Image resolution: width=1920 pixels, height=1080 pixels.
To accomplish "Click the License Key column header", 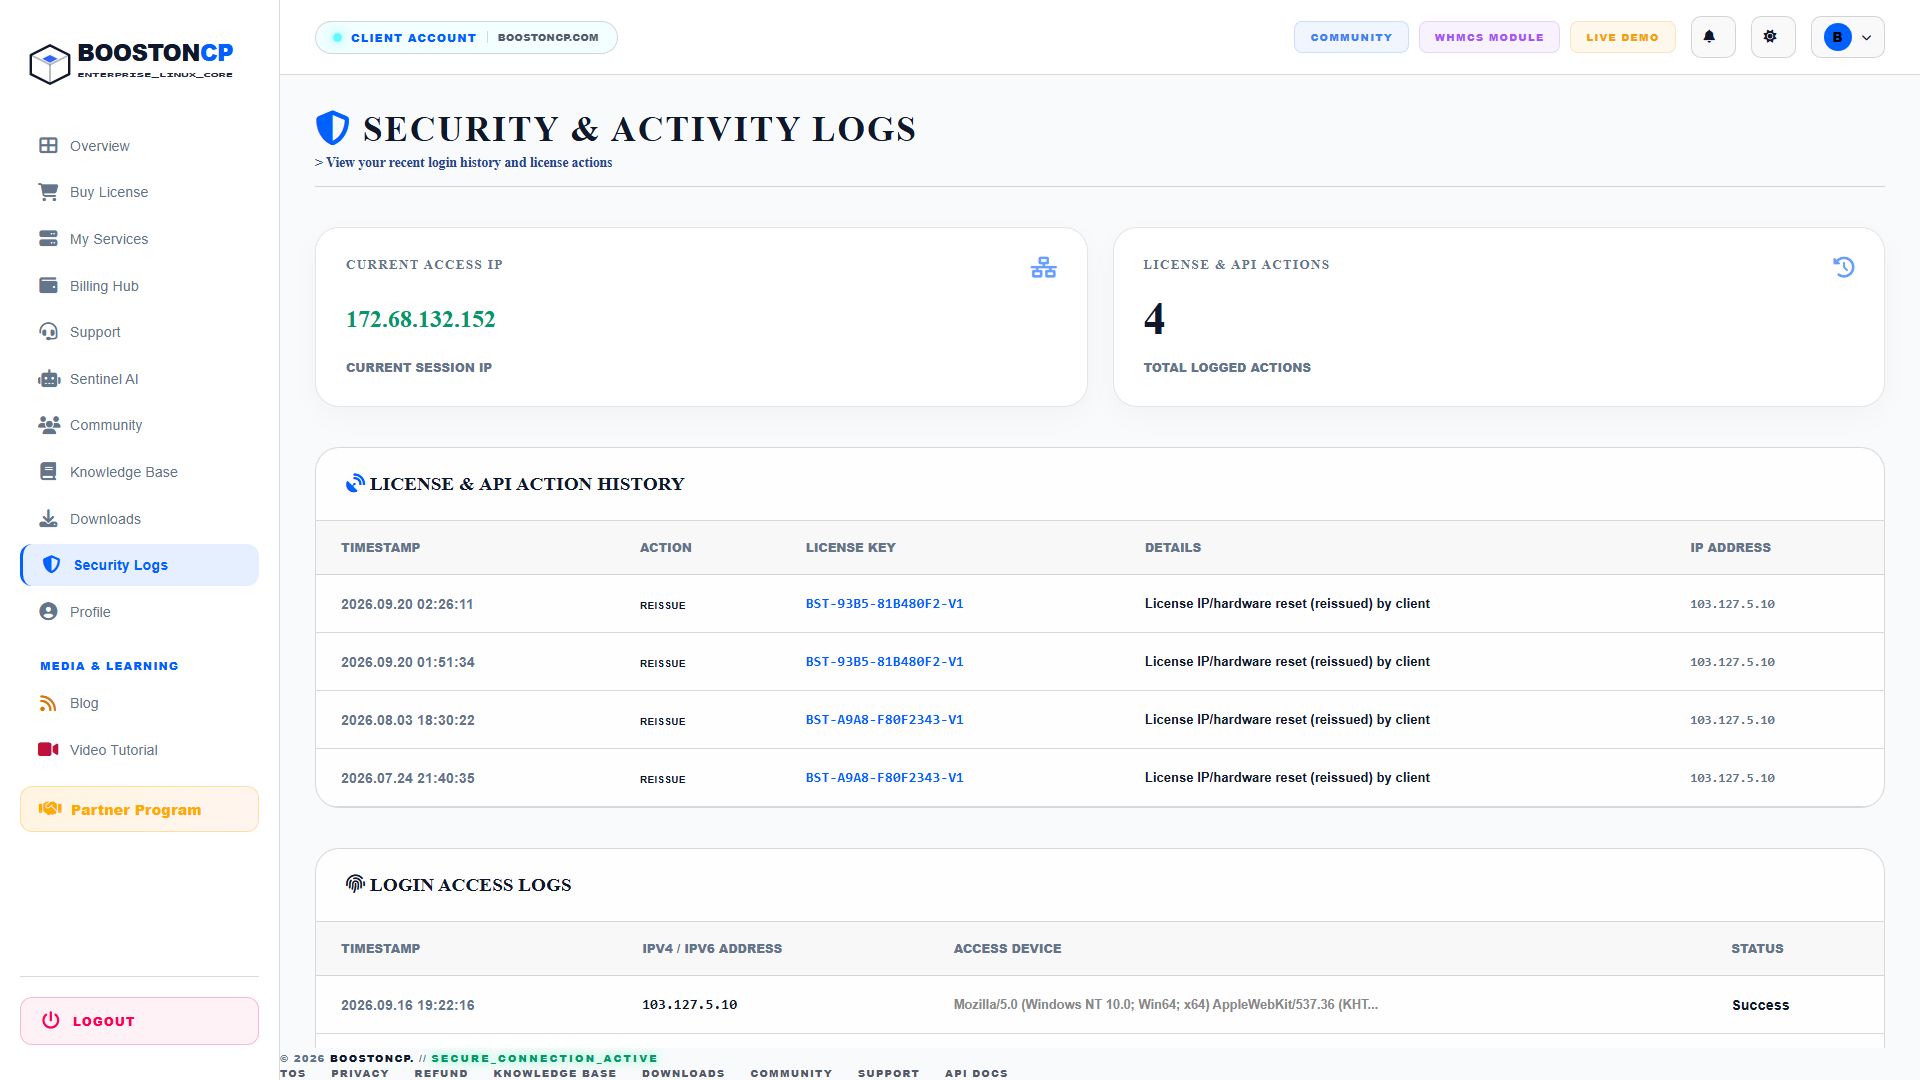I will pyautogui.click(x=851, y=548).
